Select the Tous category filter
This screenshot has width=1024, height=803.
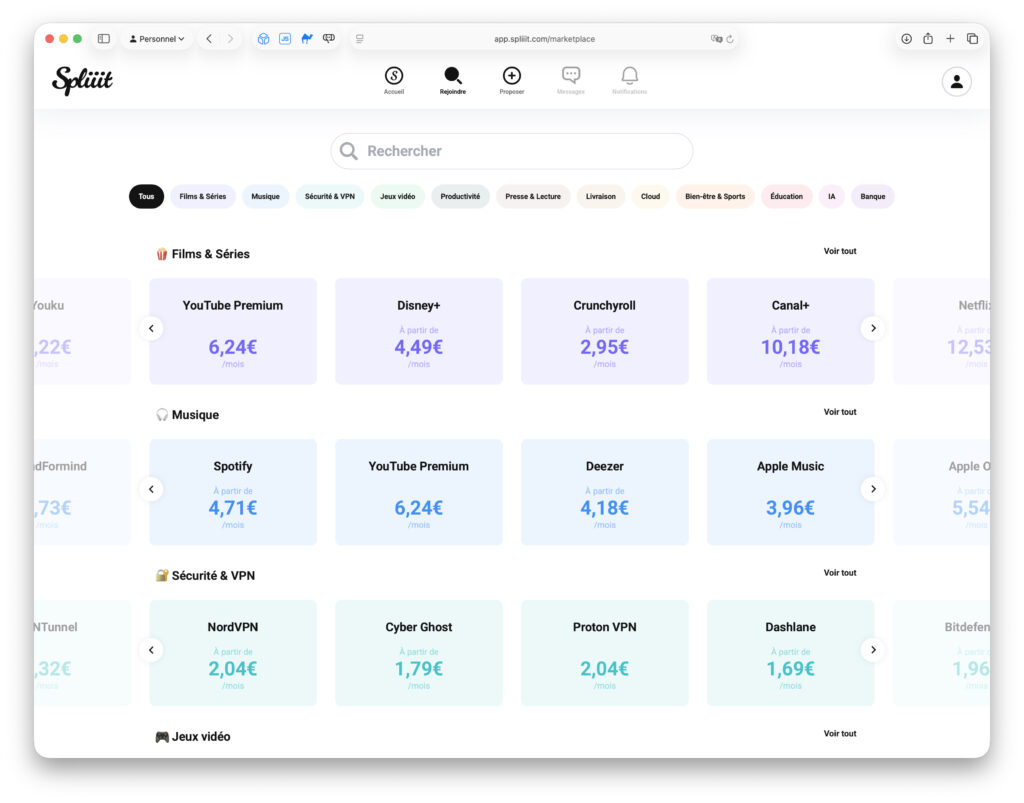click(x=146, y=197)
